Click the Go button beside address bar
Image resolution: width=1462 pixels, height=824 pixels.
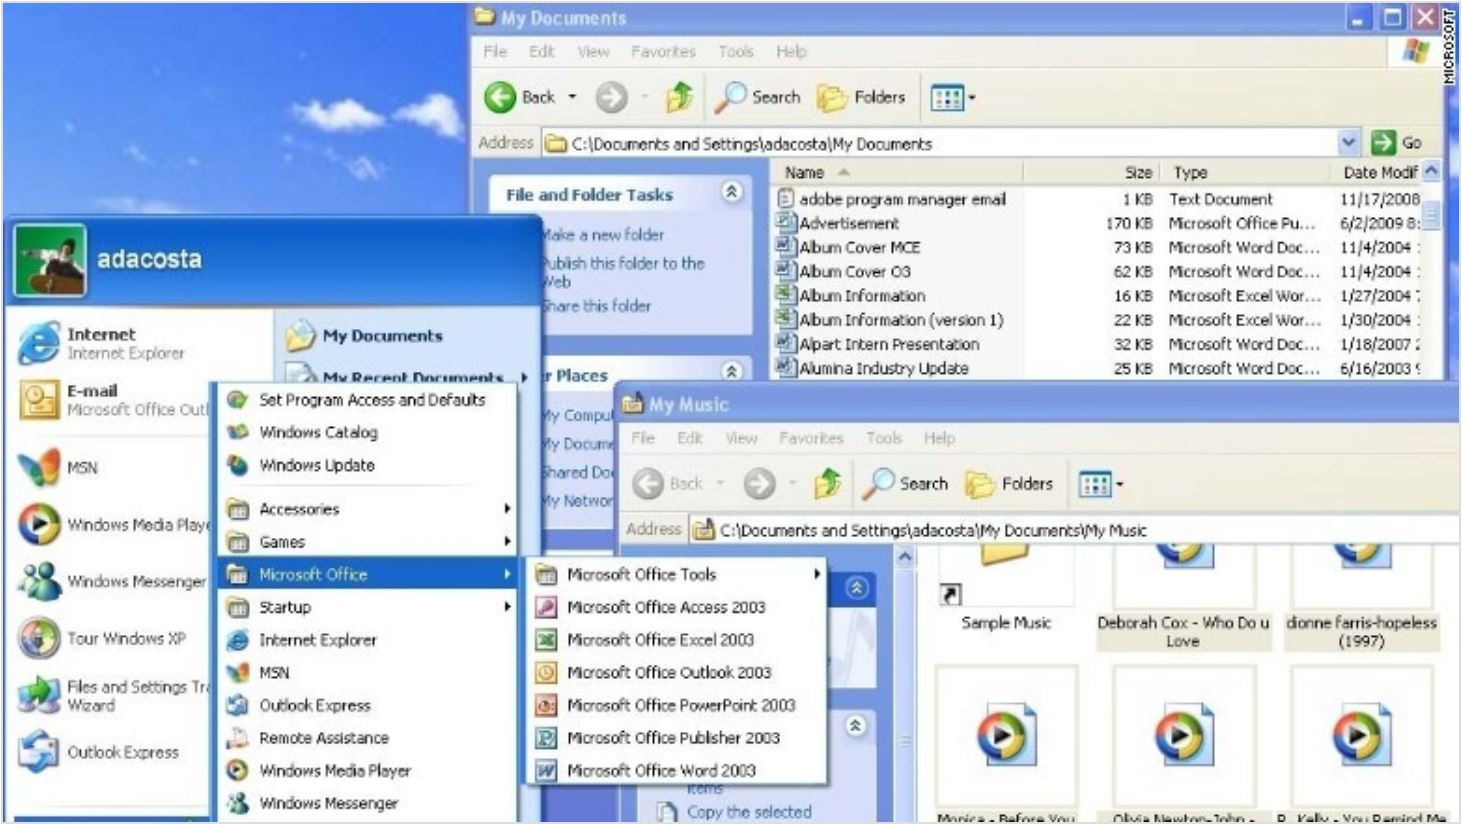click(x=1398, y=143)
